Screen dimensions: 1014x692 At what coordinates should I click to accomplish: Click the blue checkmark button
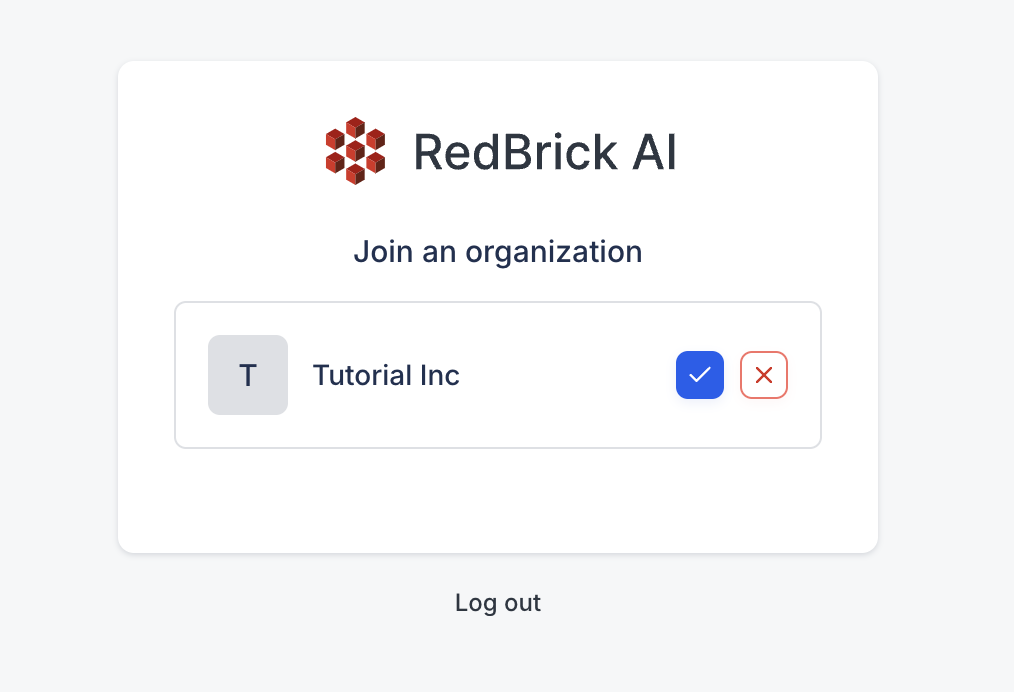click(700, 375)
